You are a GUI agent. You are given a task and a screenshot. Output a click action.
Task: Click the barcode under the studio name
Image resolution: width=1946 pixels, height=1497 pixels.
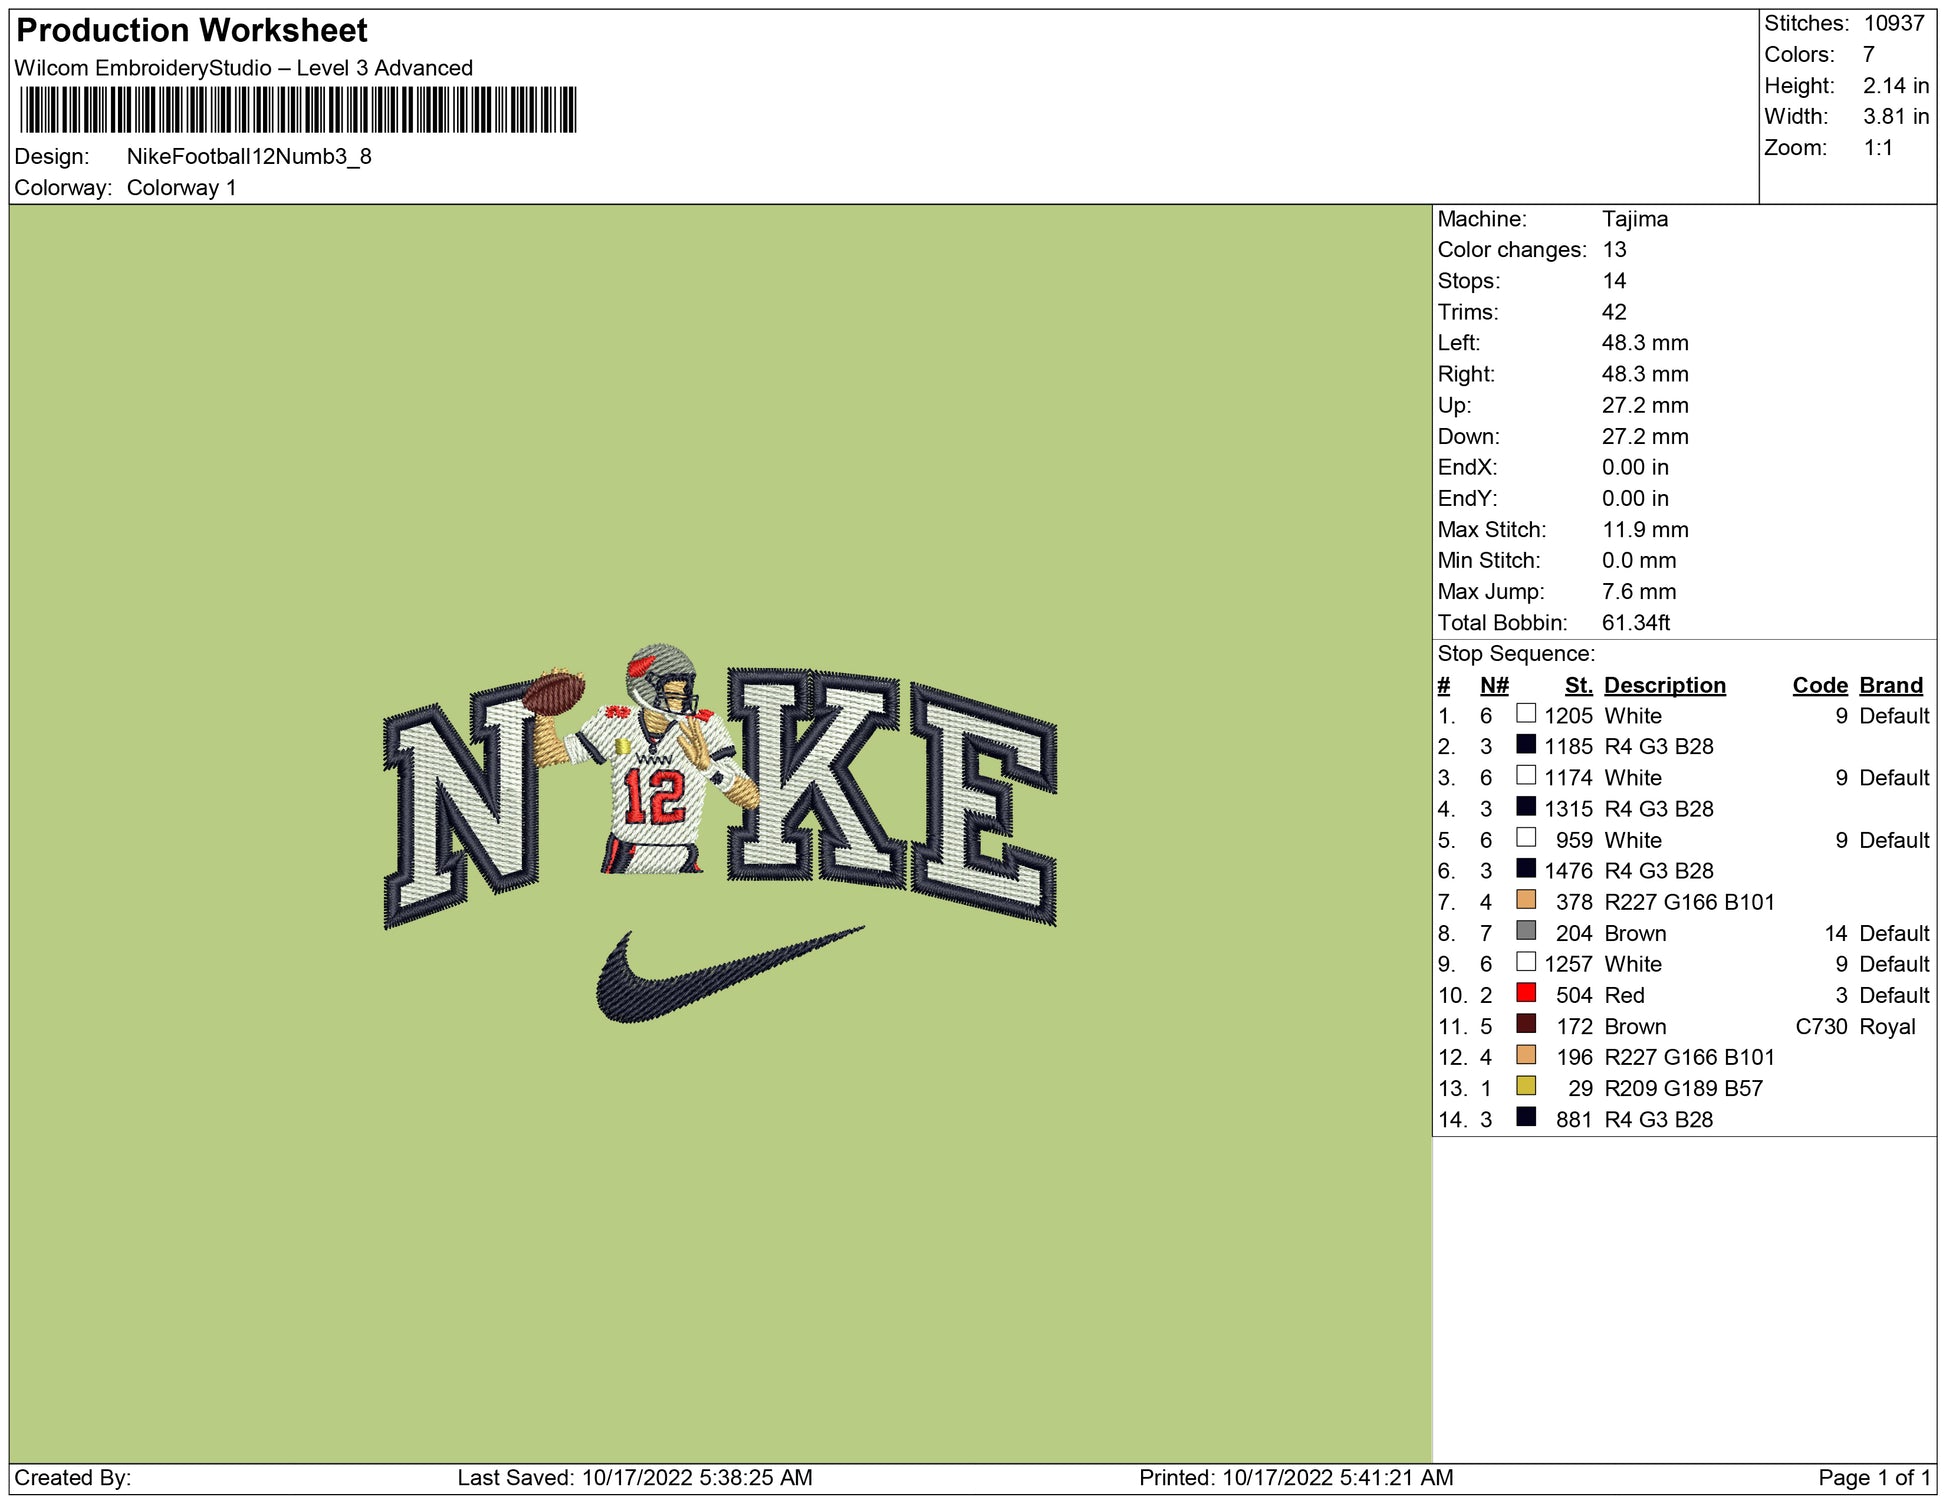[297, 110]
